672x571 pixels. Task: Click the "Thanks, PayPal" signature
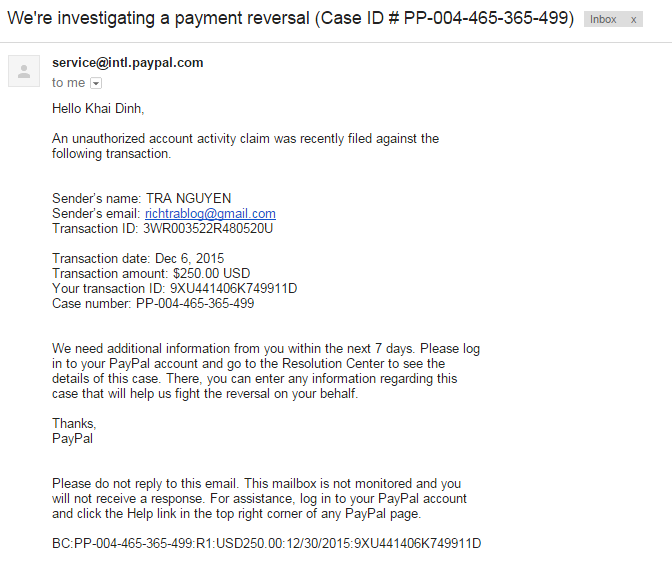tap(73, 431)
